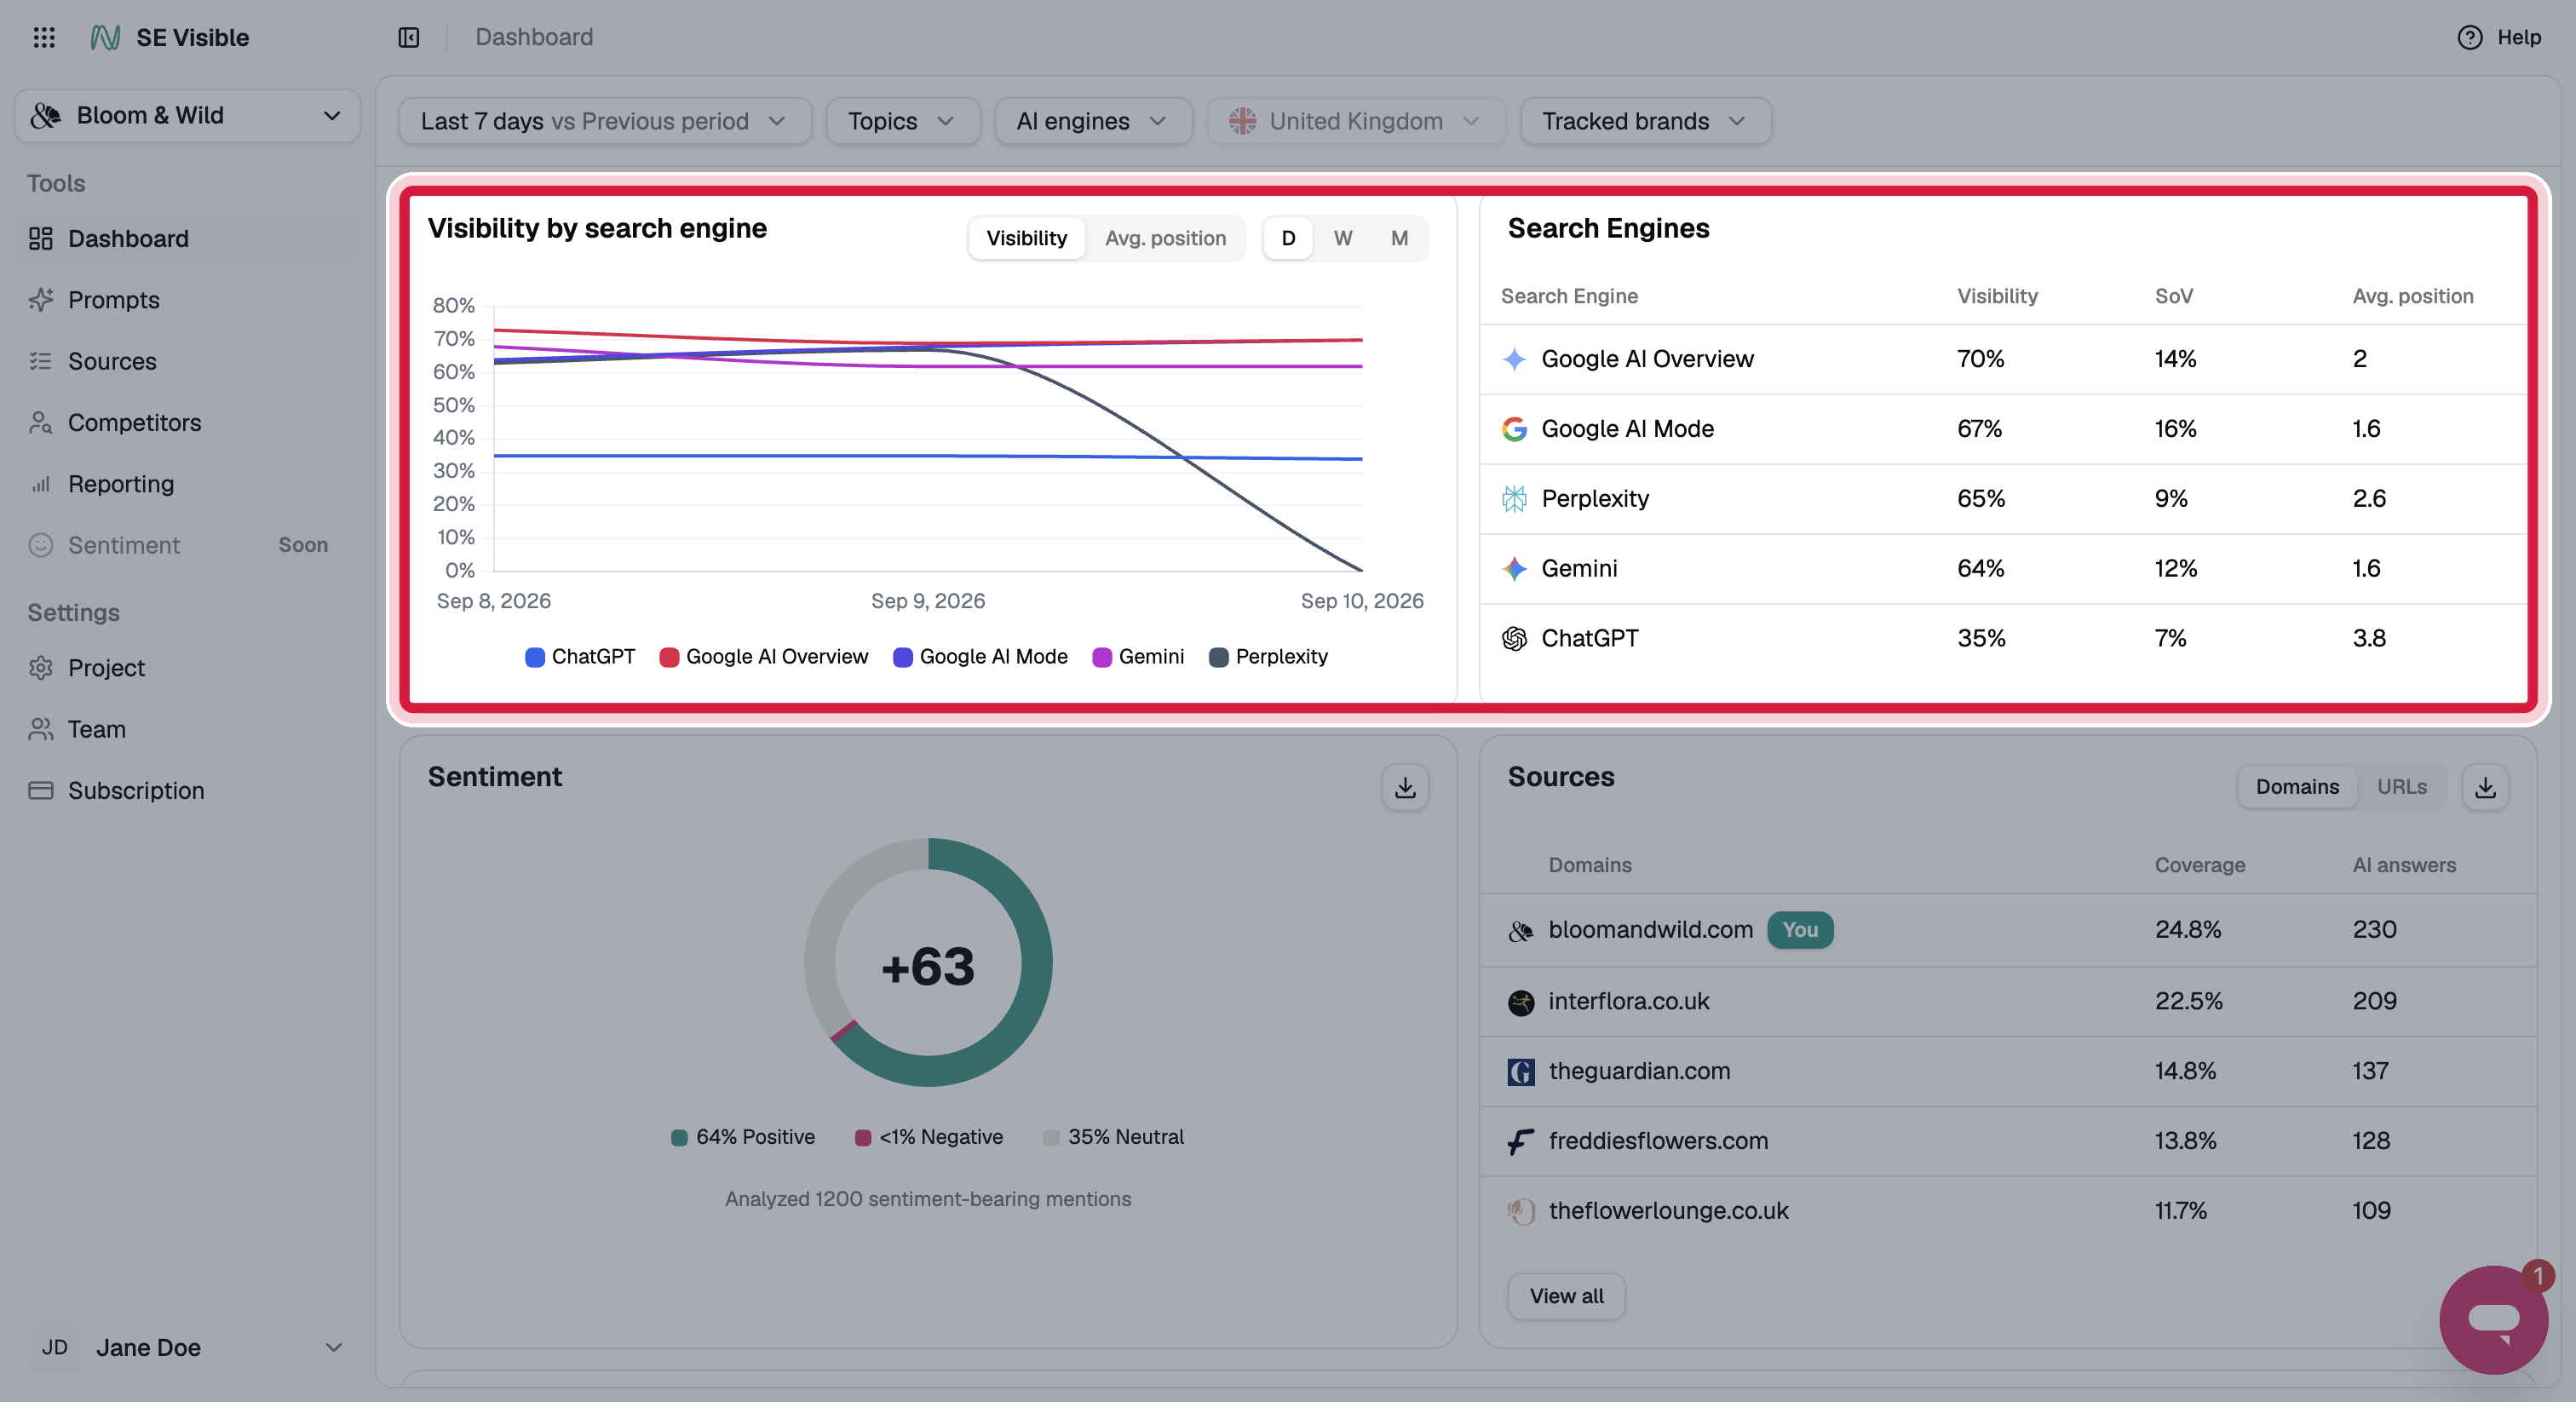Sort by Avg. position column header

pos(2412,296)
